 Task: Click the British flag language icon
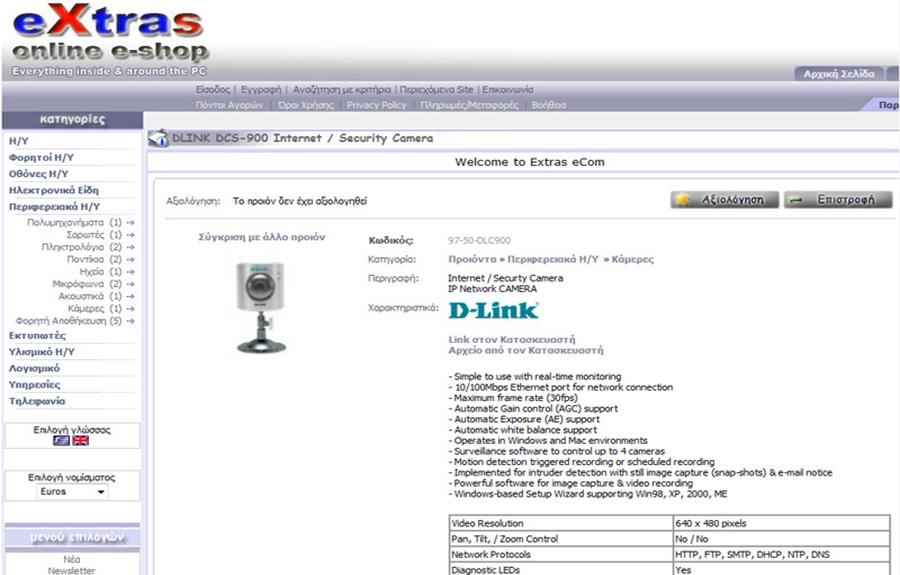click(x=81, y=441)
